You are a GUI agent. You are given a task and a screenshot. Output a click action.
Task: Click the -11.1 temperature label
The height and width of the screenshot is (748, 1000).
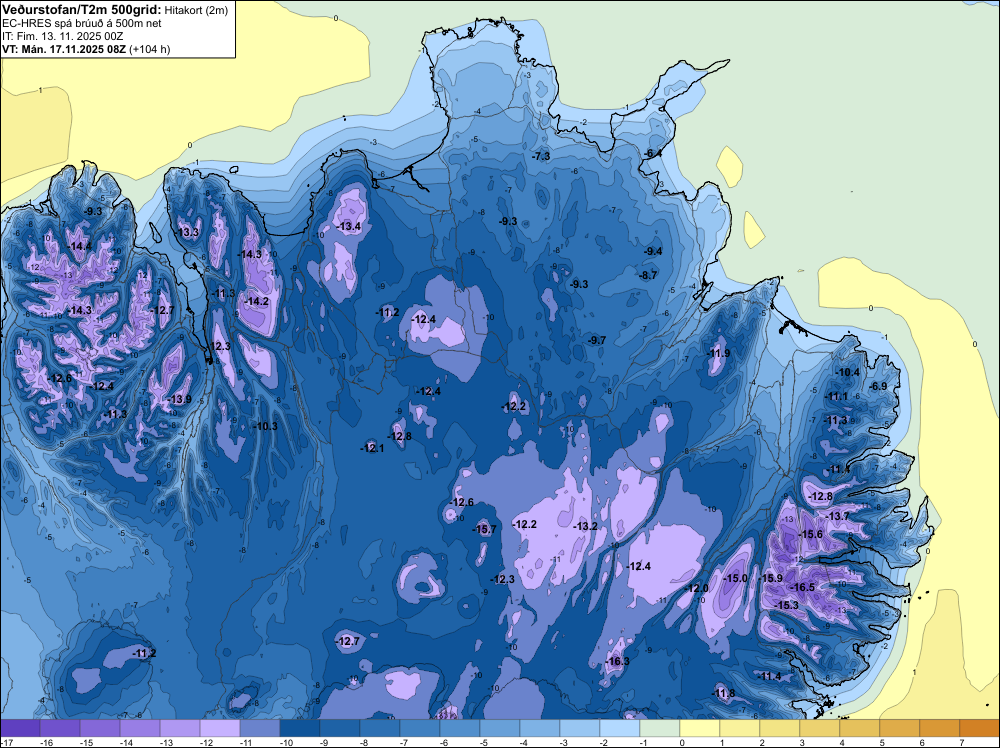[x=836, y=397]
